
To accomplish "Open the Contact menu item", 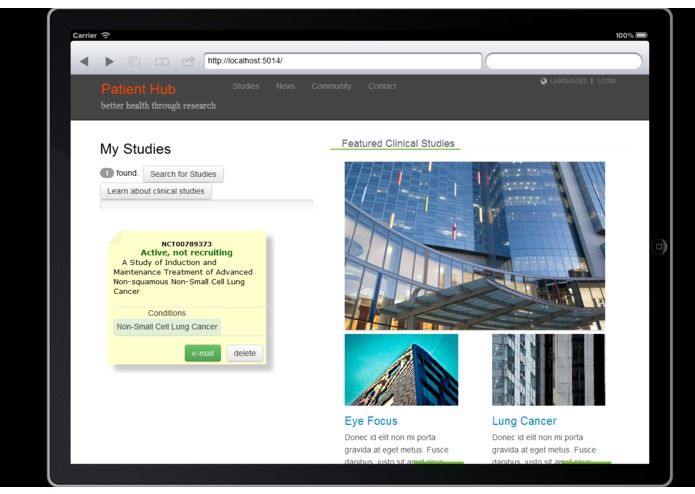I will 382,86.
